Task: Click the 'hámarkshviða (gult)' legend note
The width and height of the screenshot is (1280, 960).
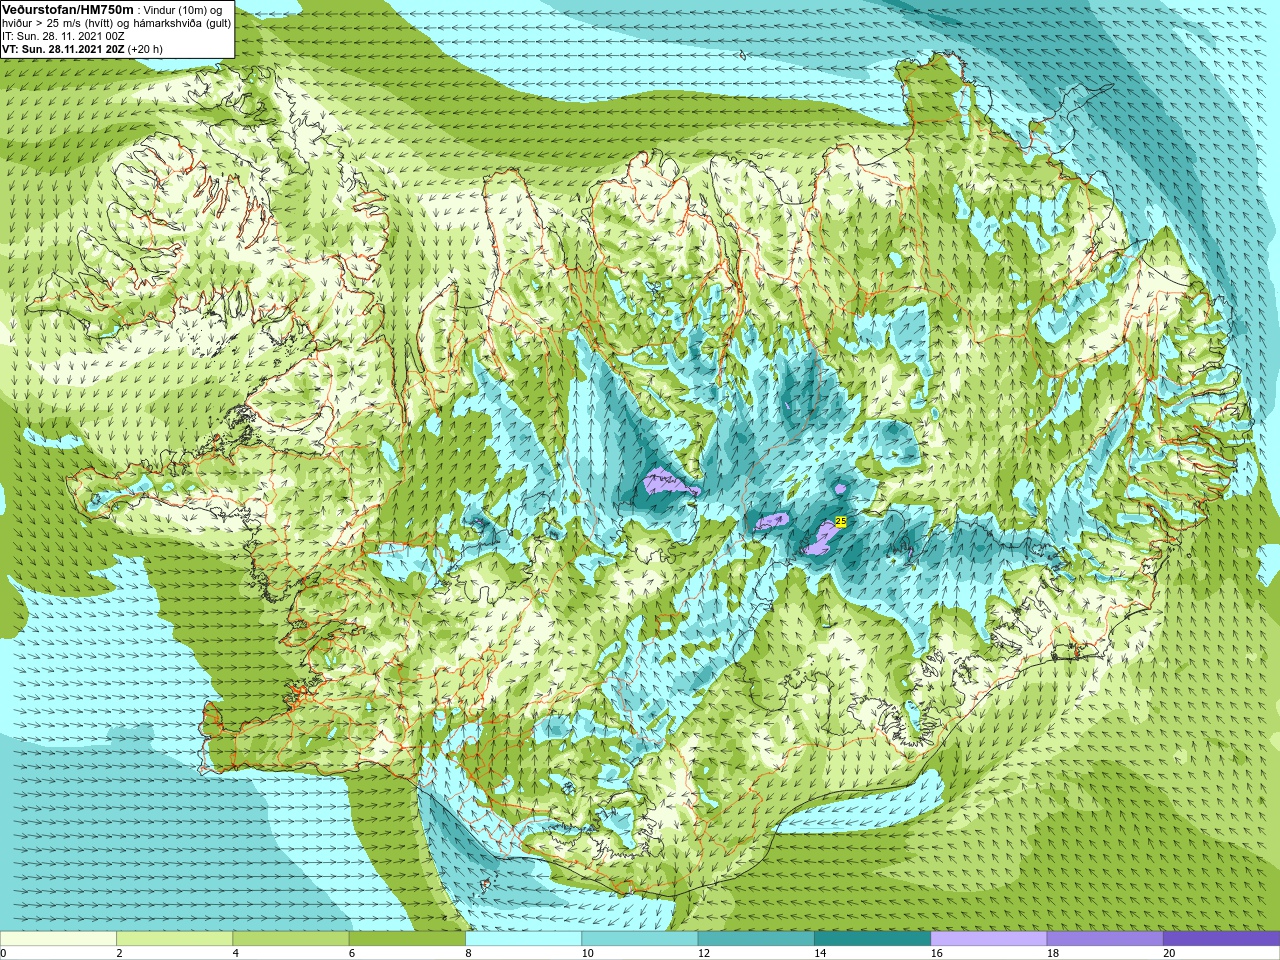Action: [180, 23]
